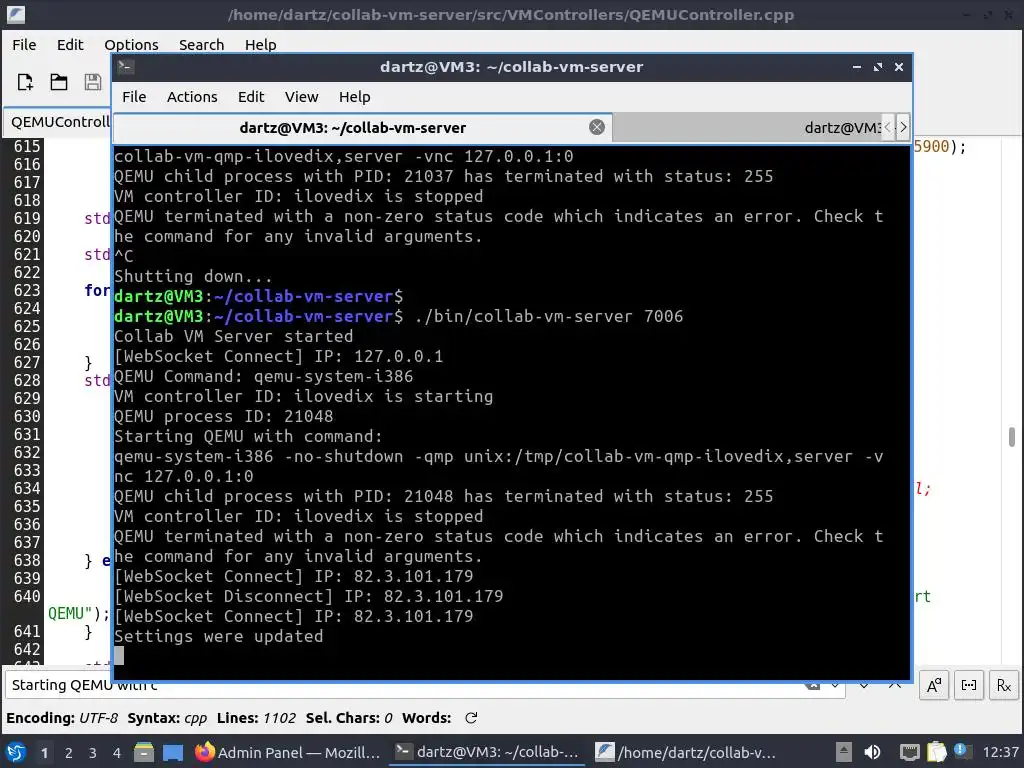Click the refresh word count icon in status bar
1024x768 pixels.
pyautogui.click(x=471, y=718)
